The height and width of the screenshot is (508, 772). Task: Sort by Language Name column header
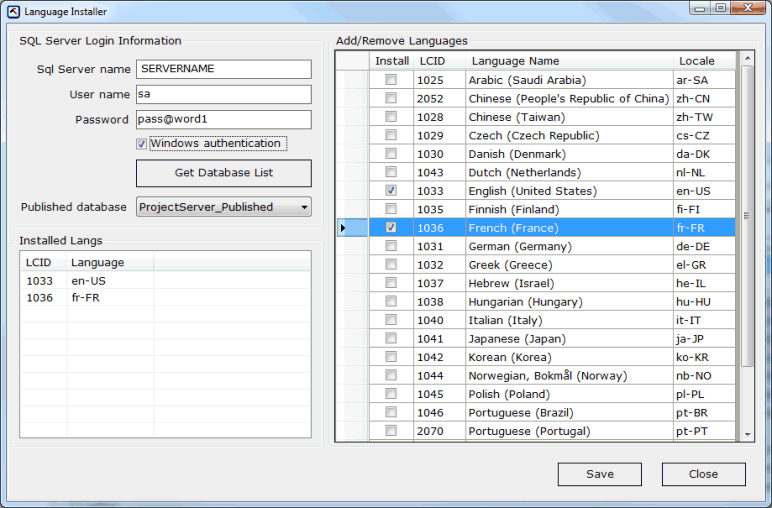pos(569,61)
